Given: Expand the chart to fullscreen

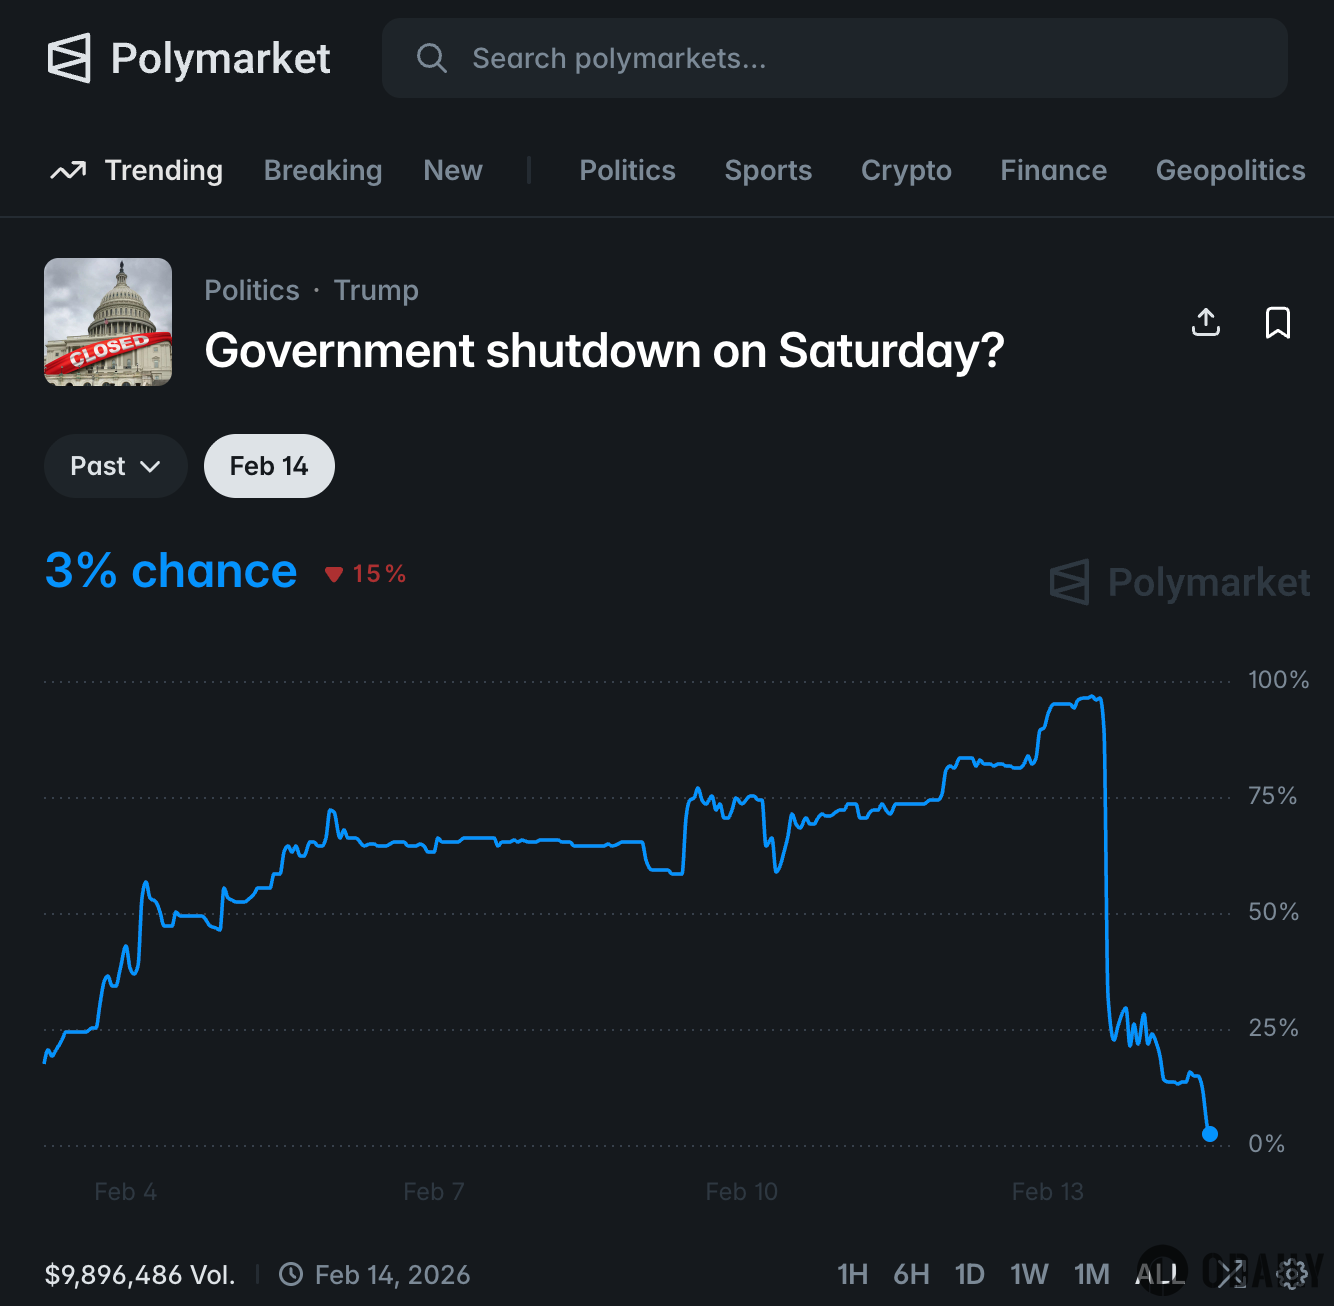Looking at the screenshot, I should tap(1232, 1274).
